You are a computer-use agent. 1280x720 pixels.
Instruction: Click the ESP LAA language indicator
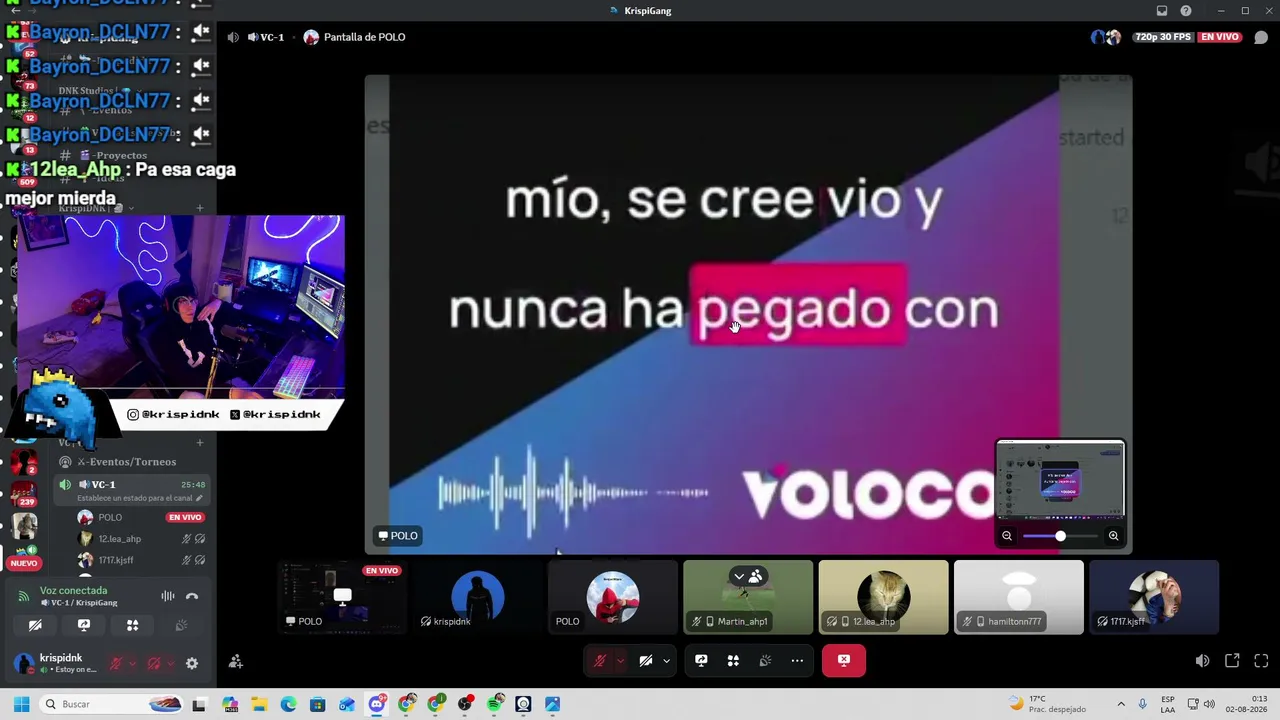1168,704
